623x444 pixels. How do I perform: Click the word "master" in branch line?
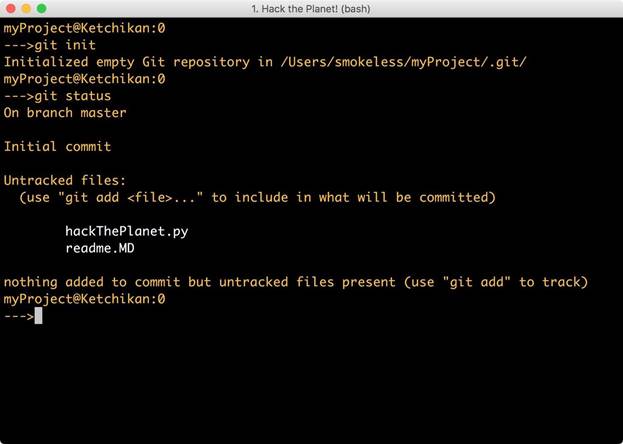(103, 113)
